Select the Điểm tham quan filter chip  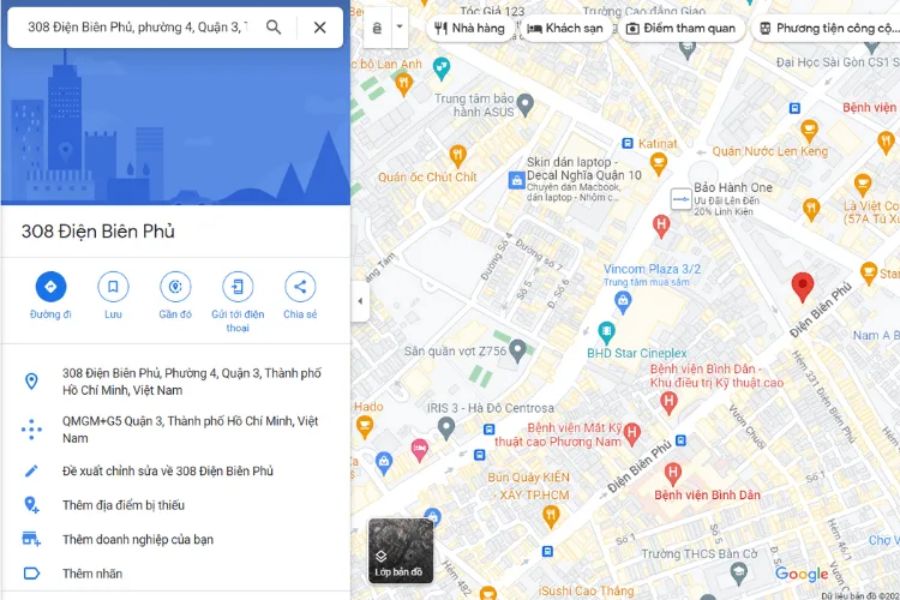(681, 28)
